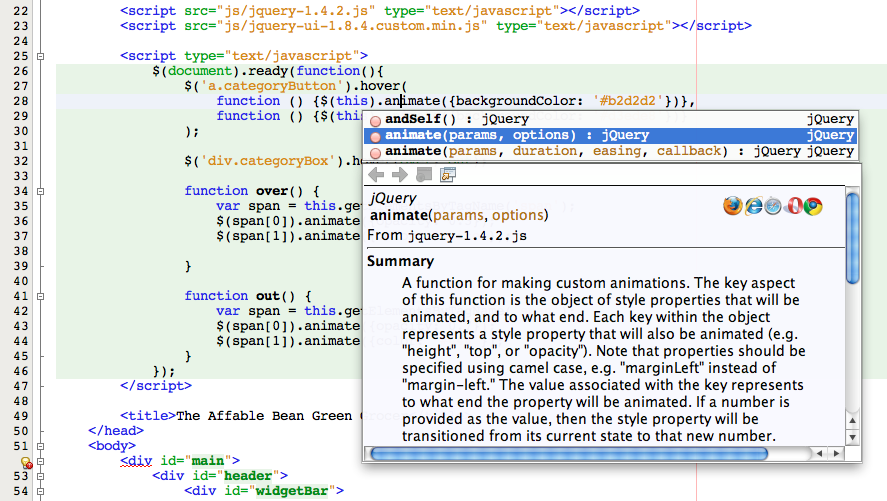Click the Safari browser compatibility icon
Viewport: 887px width, 501px height.
click(x=773, y=206)
